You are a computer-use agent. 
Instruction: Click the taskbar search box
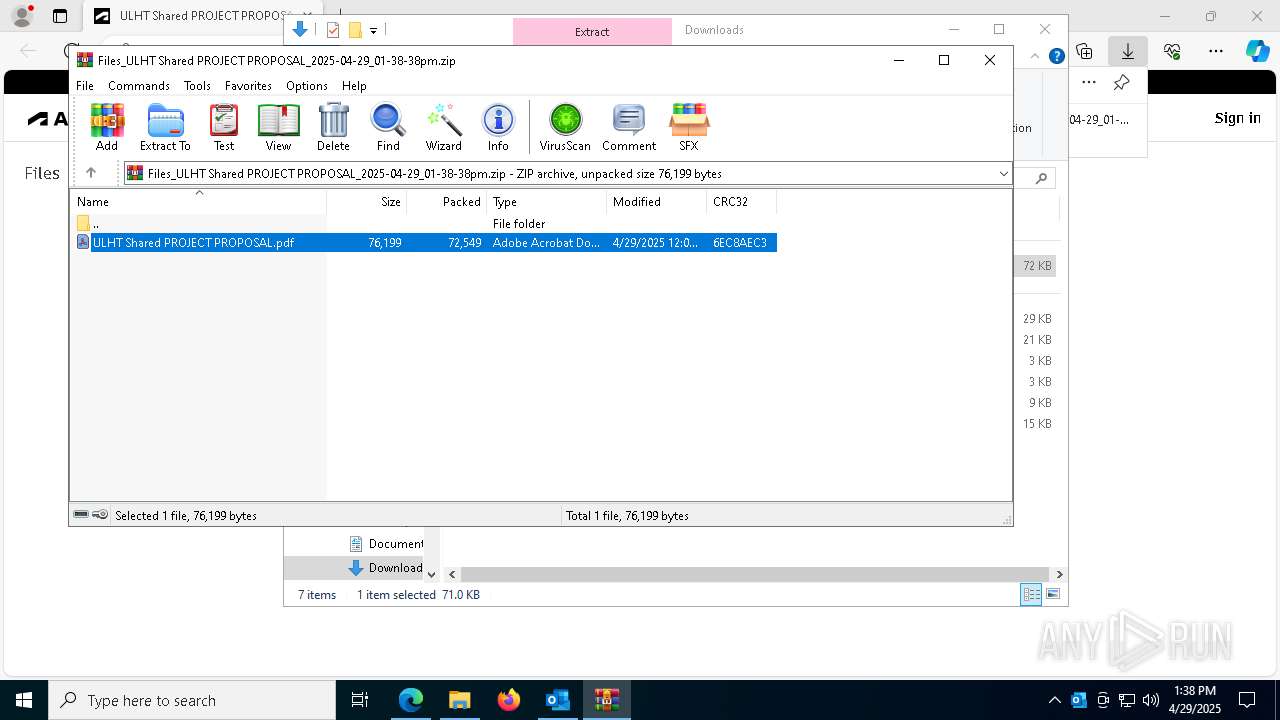[192, 700]
